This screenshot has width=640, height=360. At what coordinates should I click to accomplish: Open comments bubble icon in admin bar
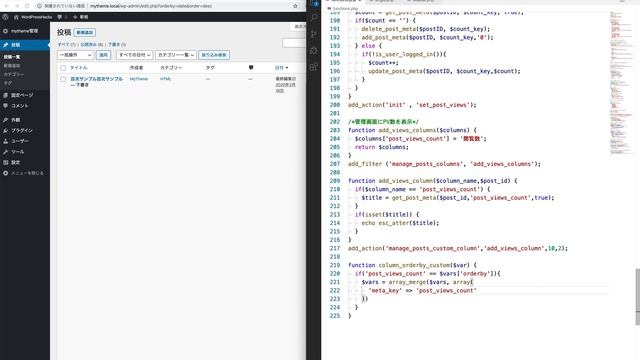coord(60,17)
